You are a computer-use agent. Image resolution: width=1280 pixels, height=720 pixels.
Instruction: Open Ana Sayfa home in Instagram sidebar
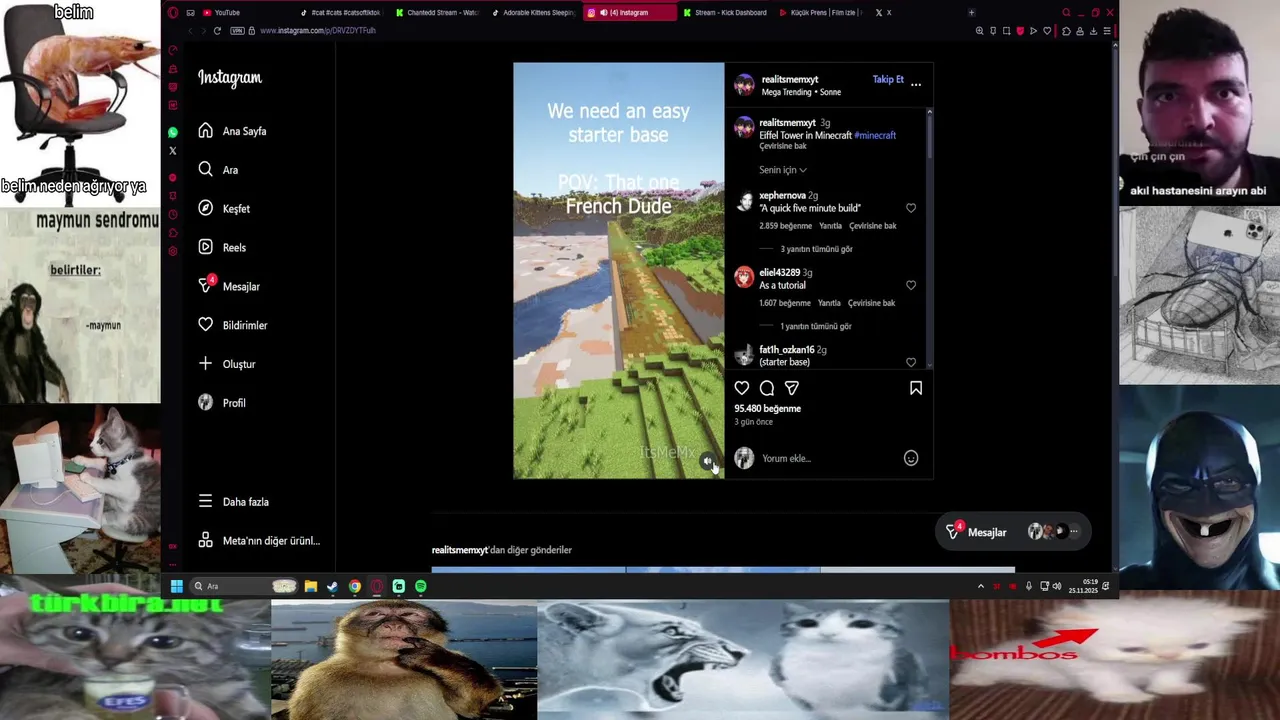232,131
